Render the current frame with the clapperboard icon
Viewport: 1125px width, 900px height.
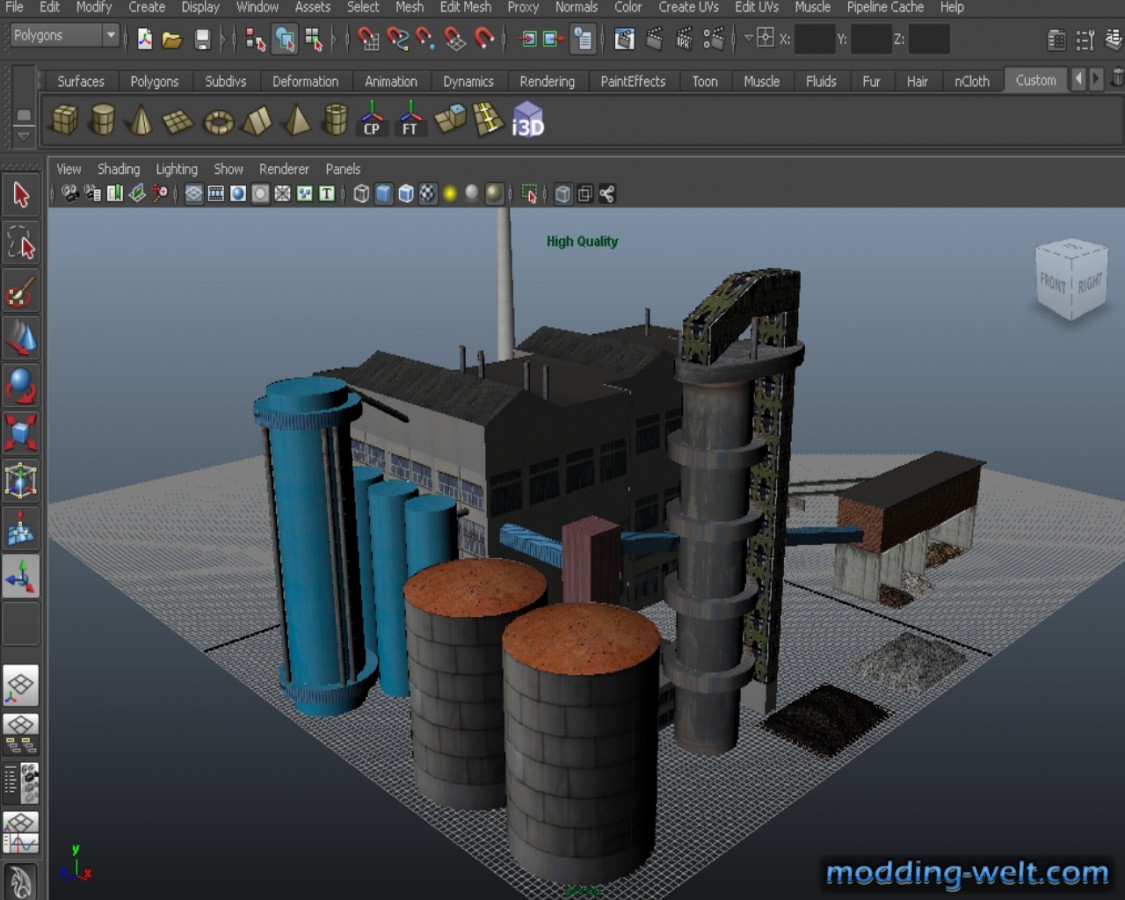coord(654,39)
